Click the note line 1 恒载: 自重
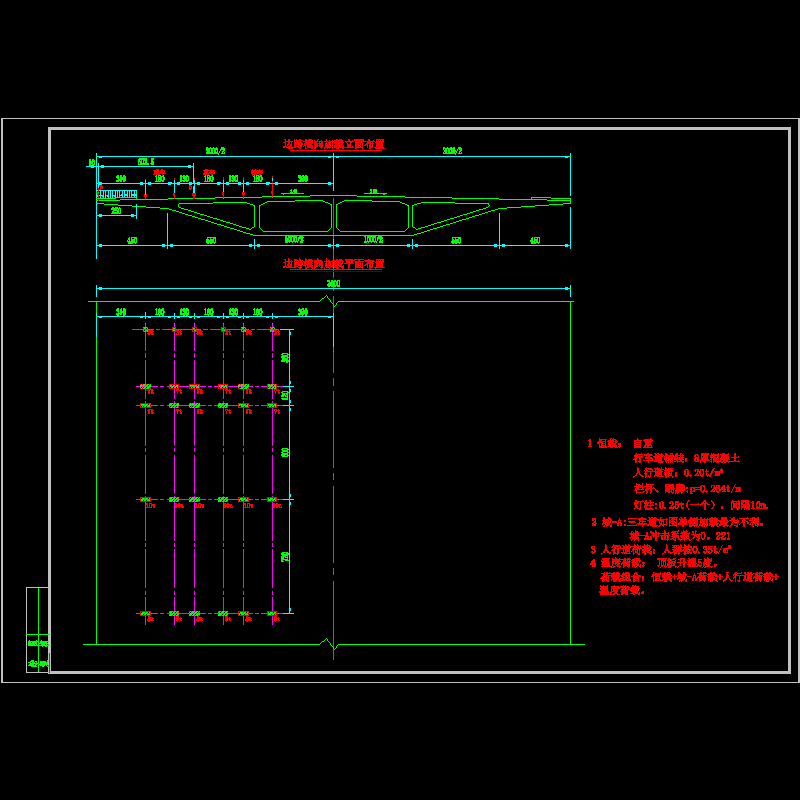 coord(620,442)
